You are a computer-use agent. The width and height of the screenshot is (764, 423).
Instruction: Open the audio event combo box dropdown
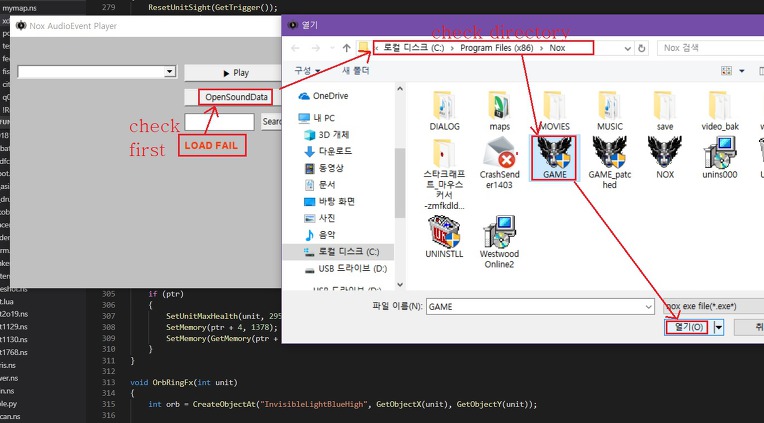pos(170,72)
